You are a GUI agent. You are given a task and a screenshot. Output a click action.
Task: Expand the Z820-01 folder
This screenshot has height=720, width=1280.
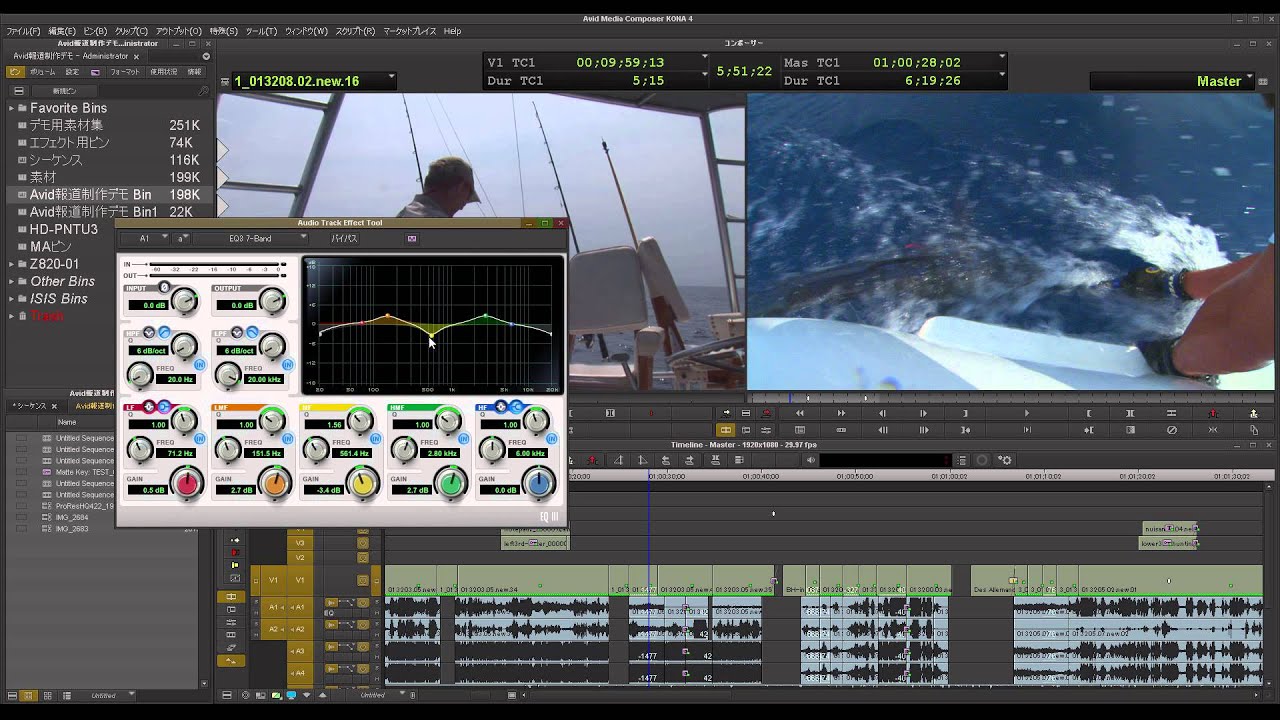click(x=12, y=264)
